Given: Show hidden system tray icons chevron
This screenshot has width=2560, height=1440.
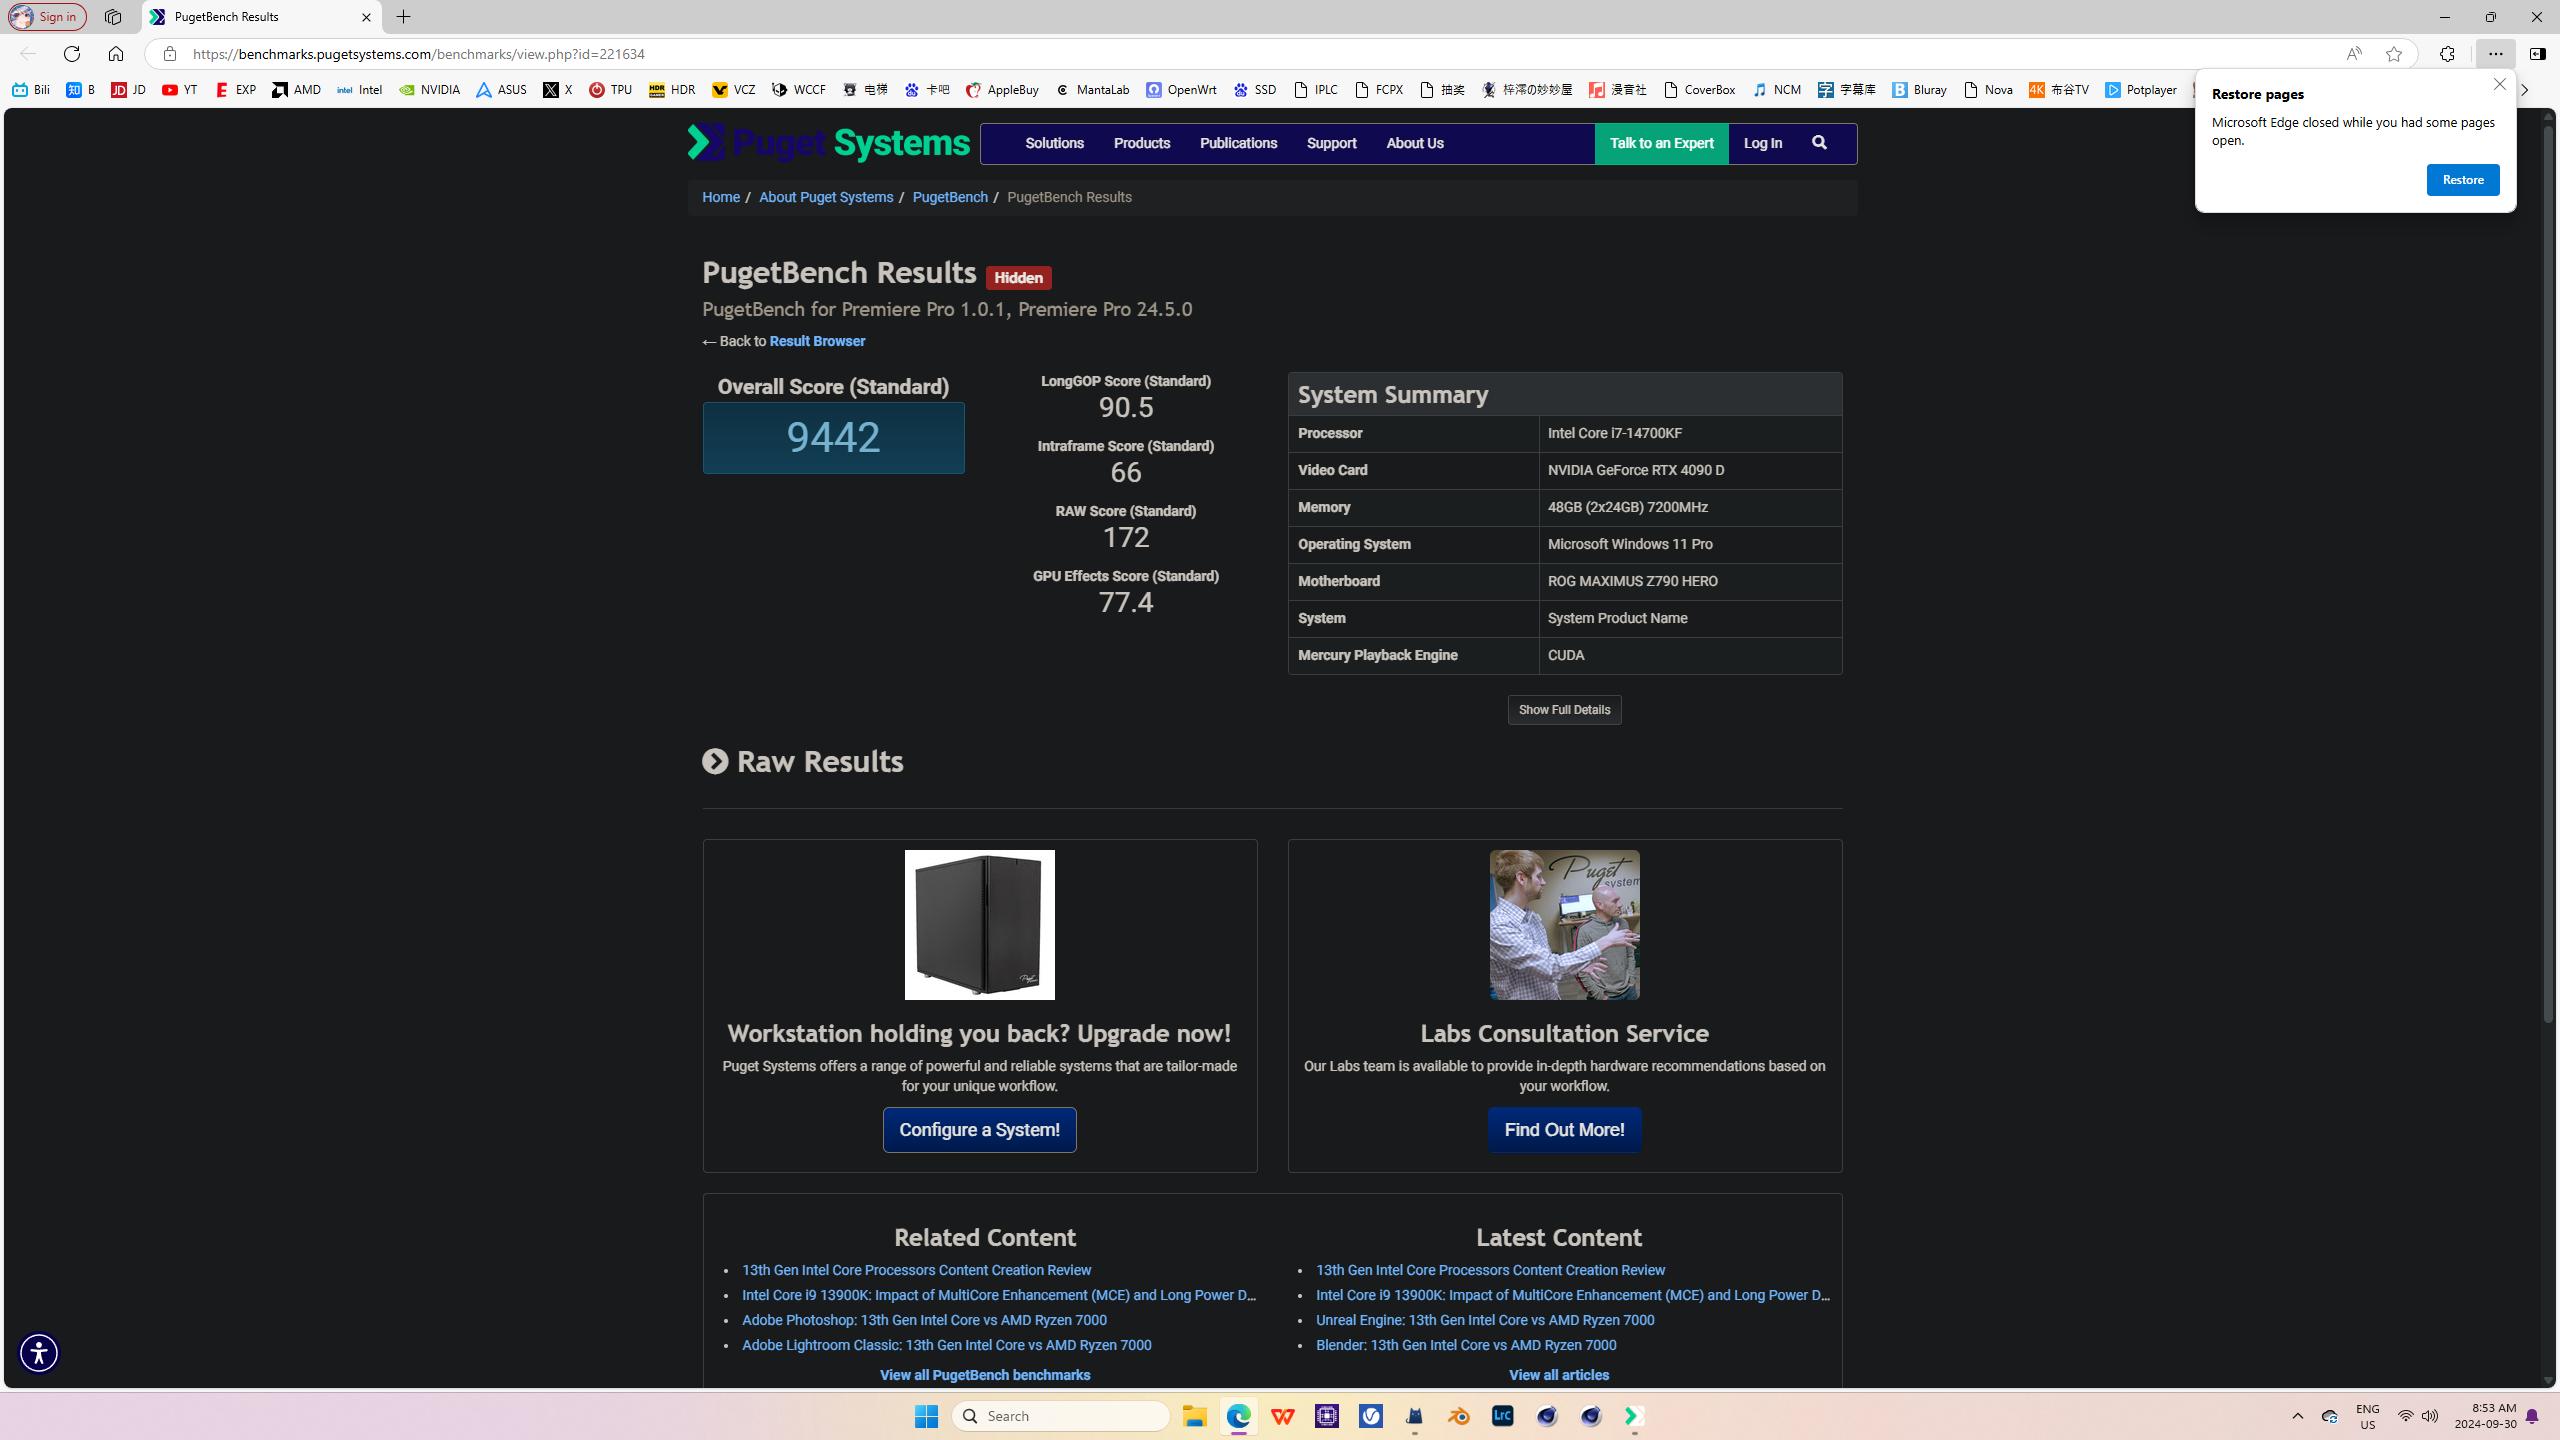Looking at the screenshot, I should coord(2298,1416).
